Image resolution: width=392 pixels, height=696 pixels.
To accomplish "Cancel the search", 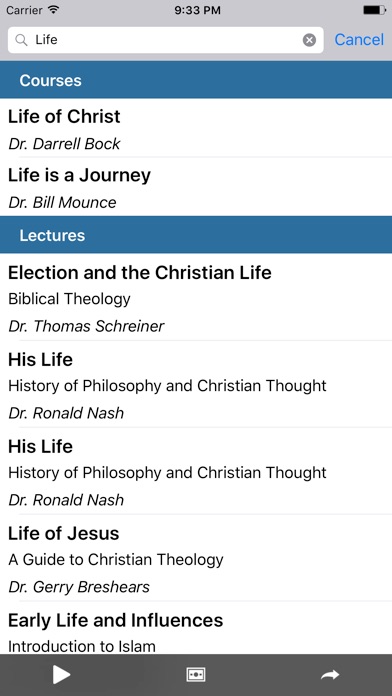I will click(359, 40).
